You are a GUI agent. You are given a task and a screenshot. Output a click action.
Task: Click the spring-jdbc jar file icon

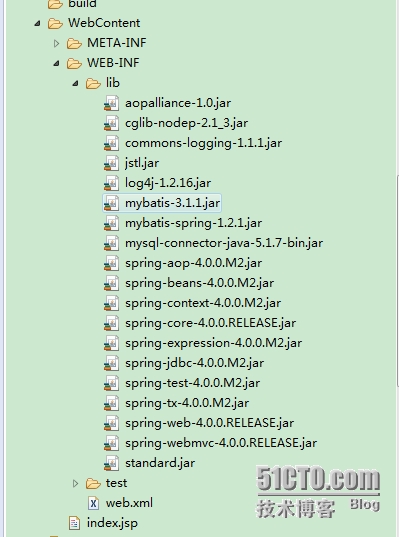(x=111, y=363)
